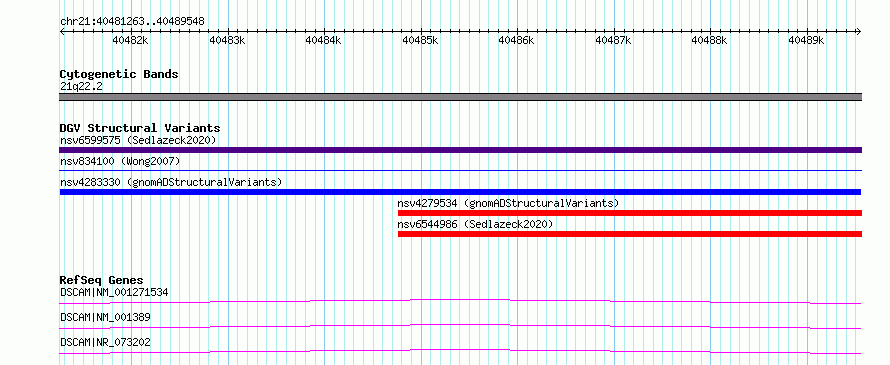Click the purple nsv6599575 variant bar

pos(460,150)
